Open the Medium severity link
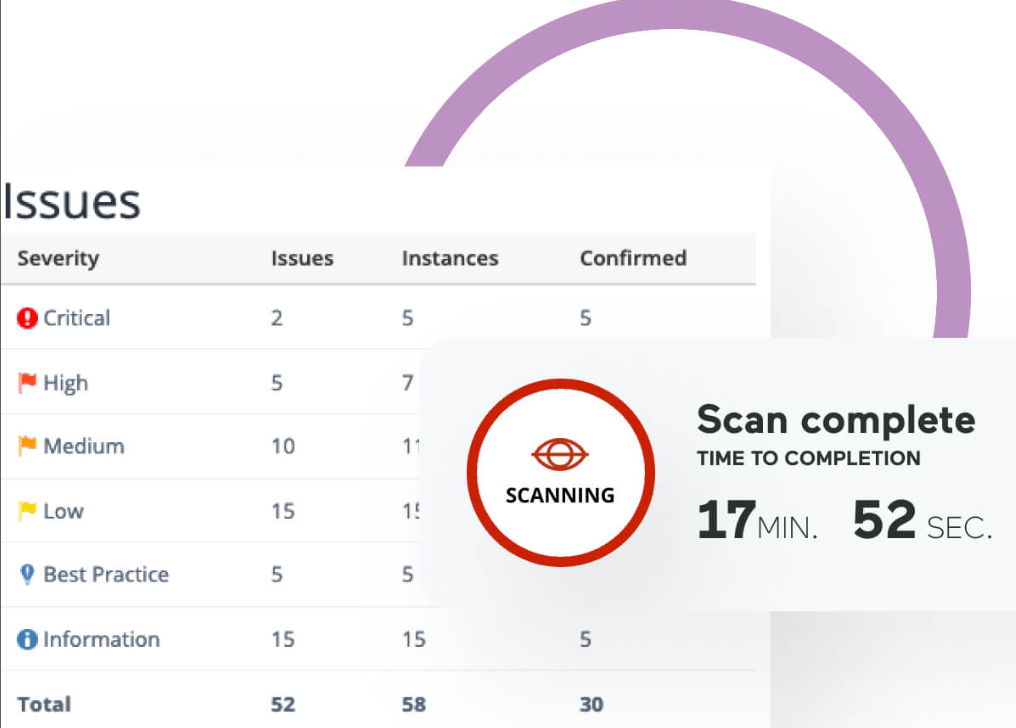 click(x=84, y=446)
